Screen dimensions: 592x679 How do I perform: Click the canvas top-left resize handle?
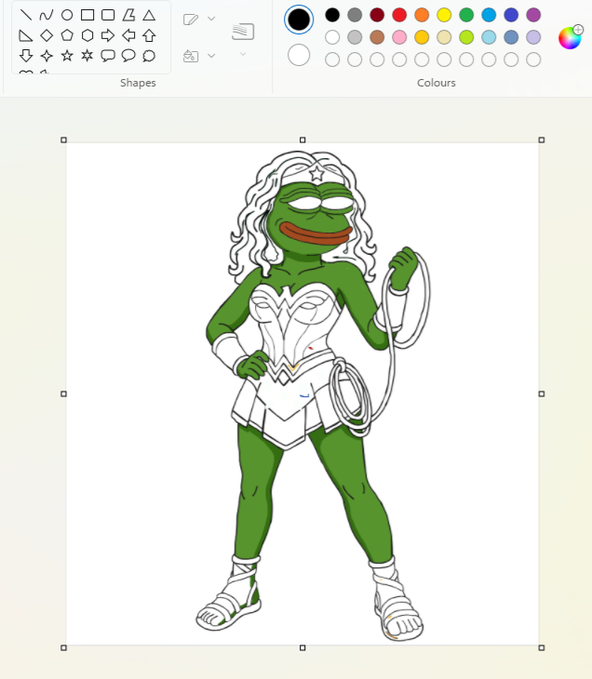click(x=64, y=140)
